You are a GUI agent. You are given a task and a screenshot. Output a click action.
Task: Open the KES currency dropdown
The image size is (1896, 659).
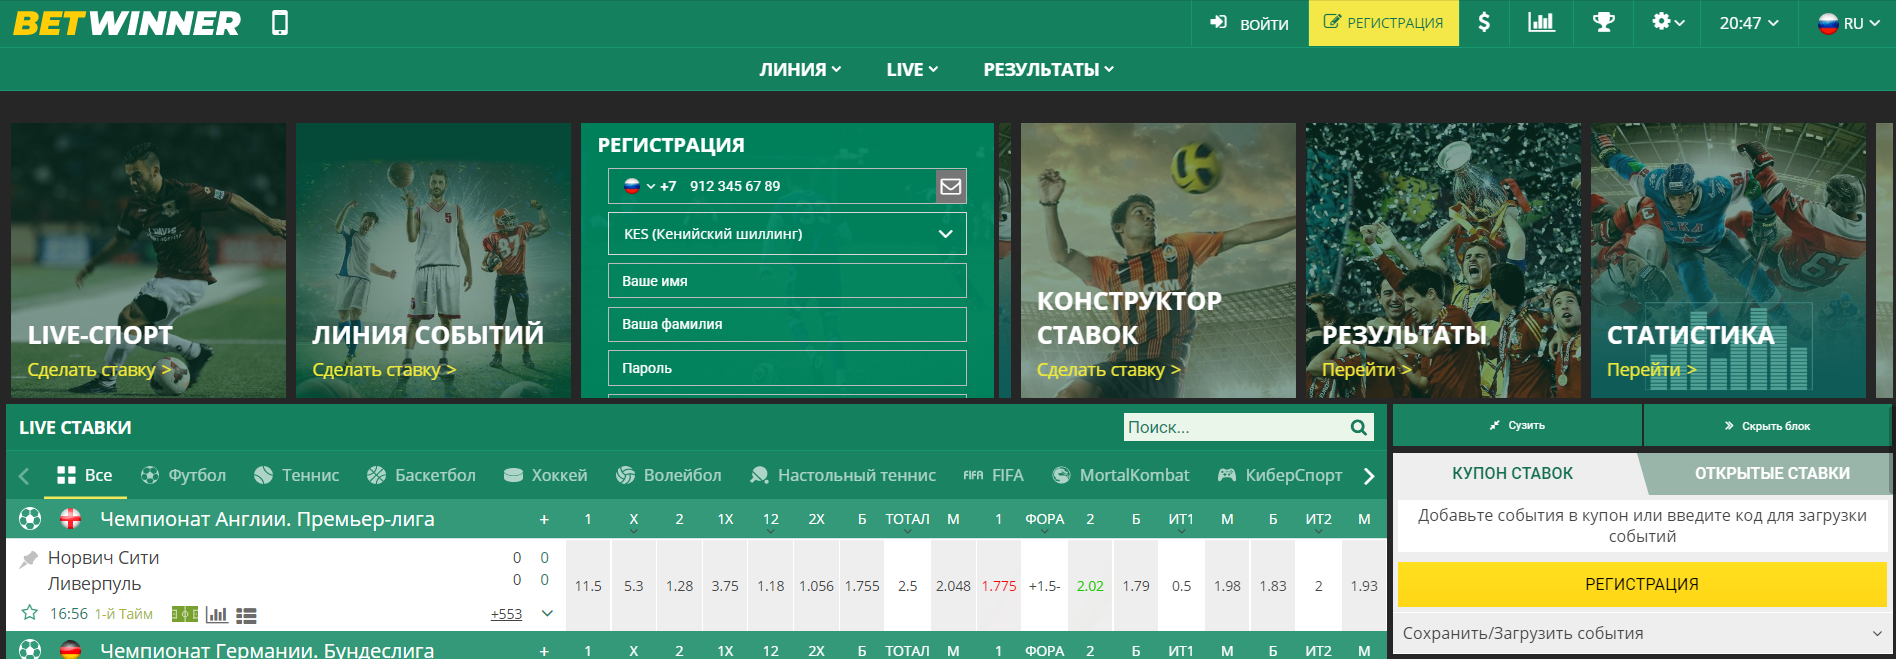click(787, 234)
